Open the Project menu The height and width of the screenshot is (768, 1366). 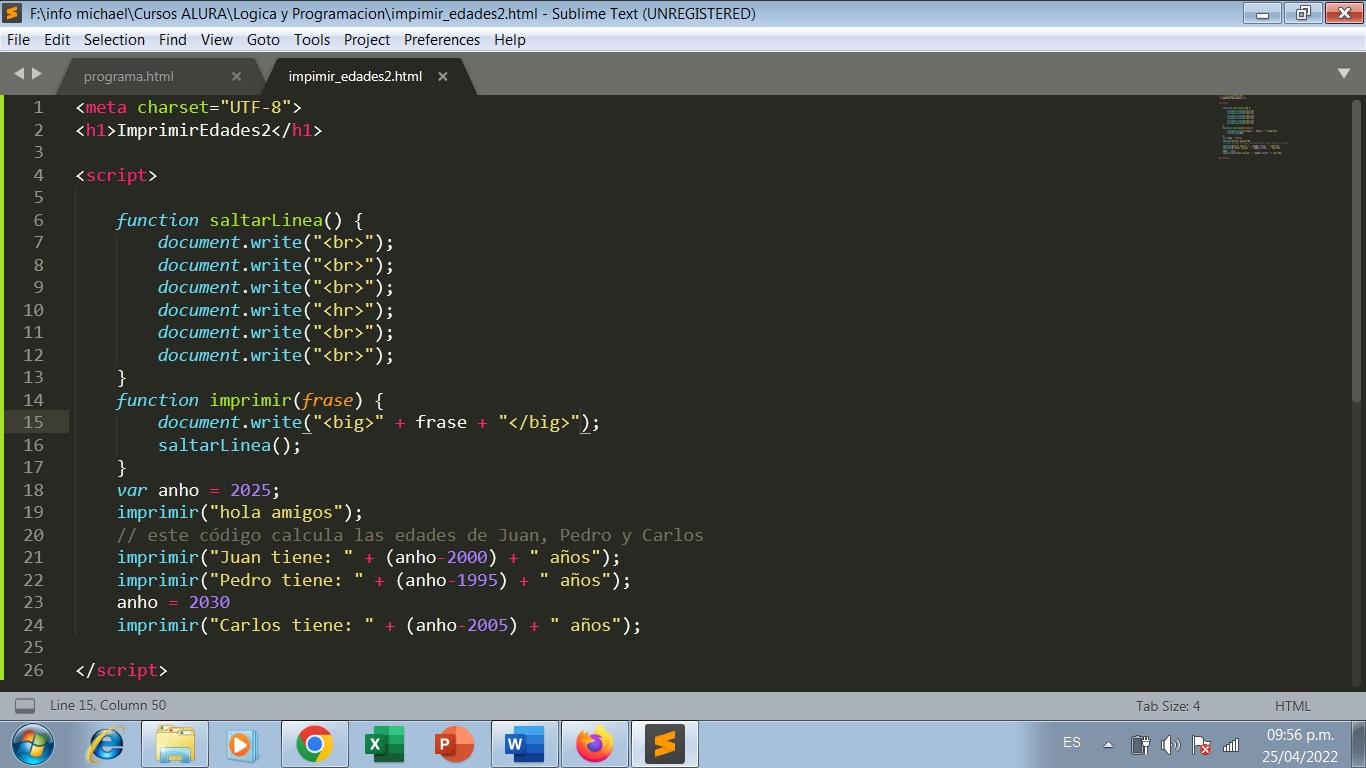[367, 40]
